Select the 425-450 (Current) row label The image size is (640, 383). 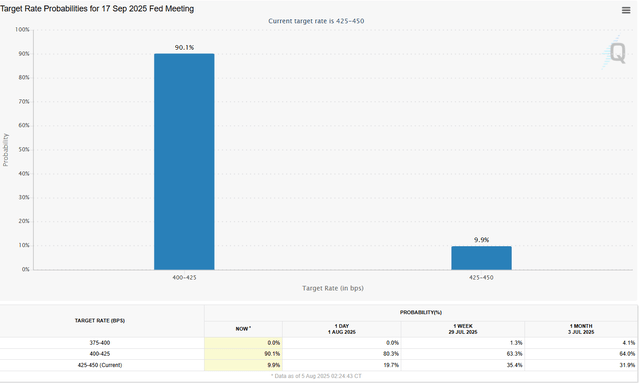pos(100,365)
